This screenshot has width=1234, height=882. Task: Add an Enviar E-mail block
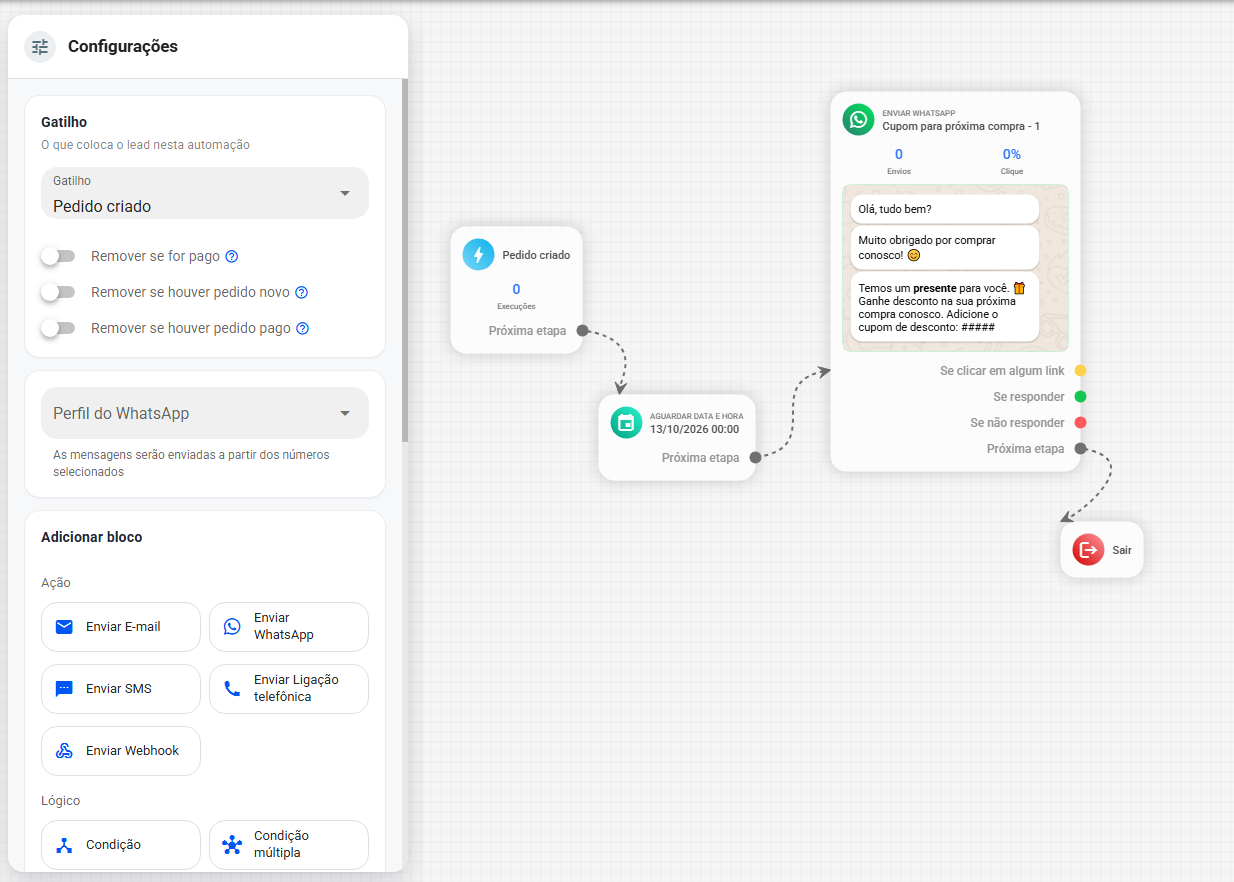coord(121,627)
